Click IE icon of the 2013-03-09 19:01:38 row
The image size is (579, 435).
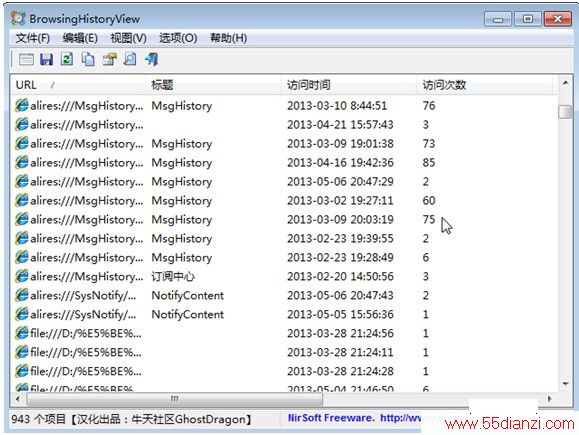coord(21,144)
